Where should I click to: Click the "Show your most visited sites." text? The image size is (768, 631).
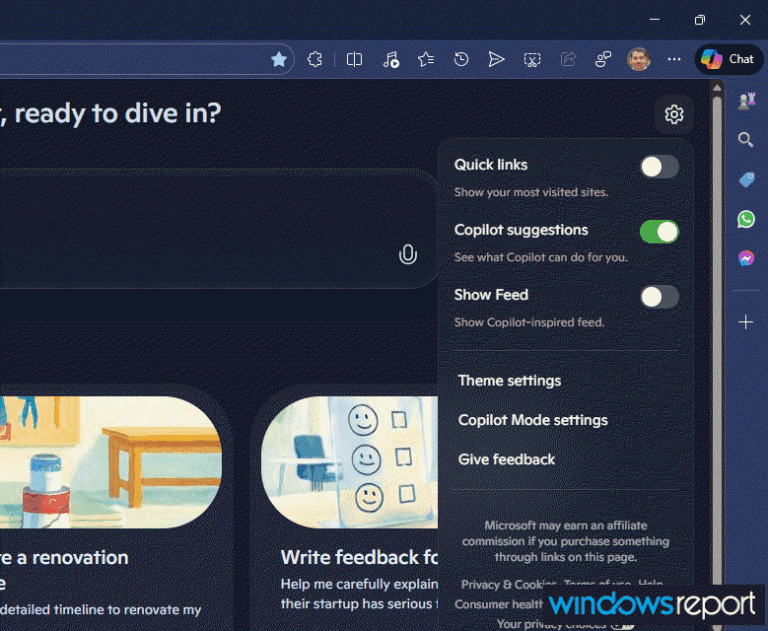coord(531,192)
